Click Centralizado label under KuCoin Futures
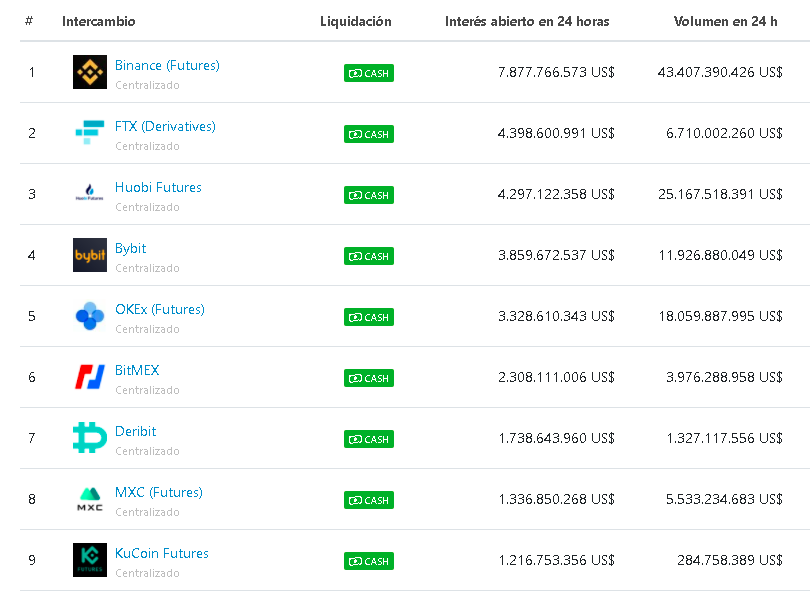Image resolution: width=810 pixels, height=597 pixels. tap(147, 573)
